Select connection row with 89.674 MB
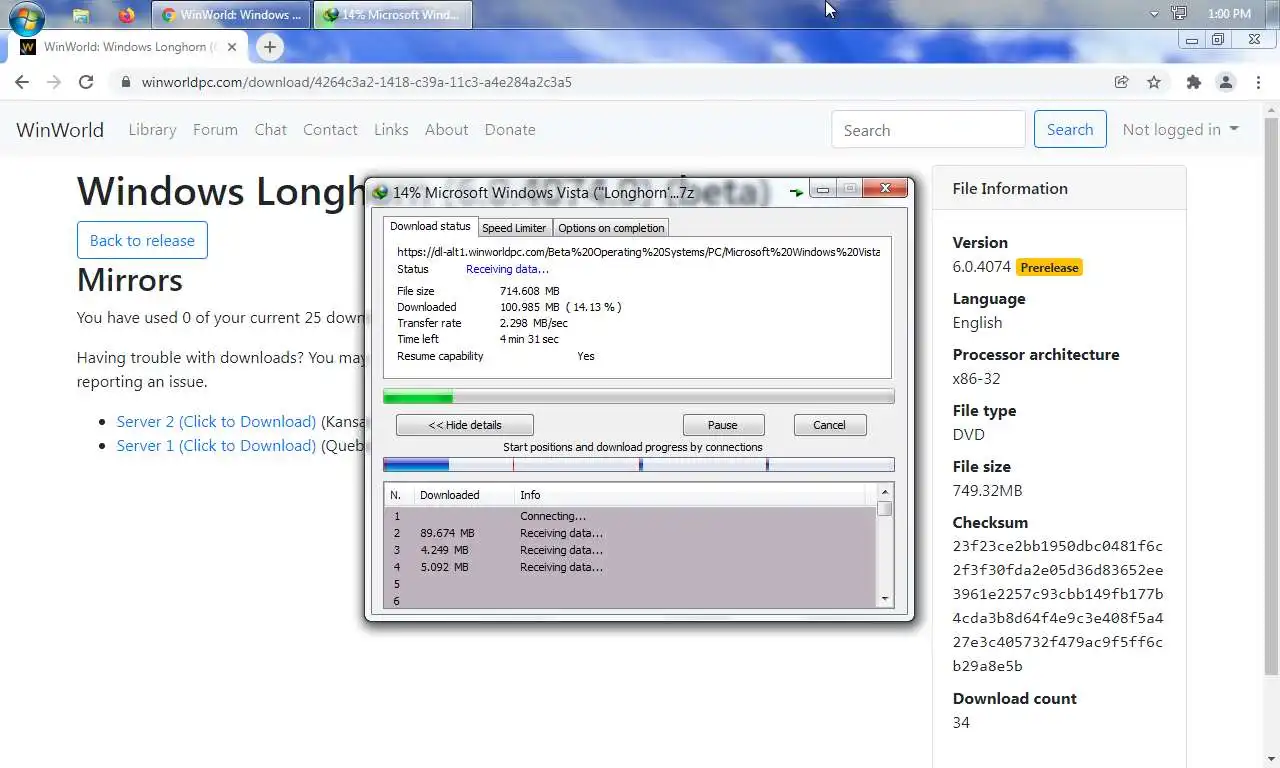The width and height of the screenshot is (1280, 768). tap(630, 534)
